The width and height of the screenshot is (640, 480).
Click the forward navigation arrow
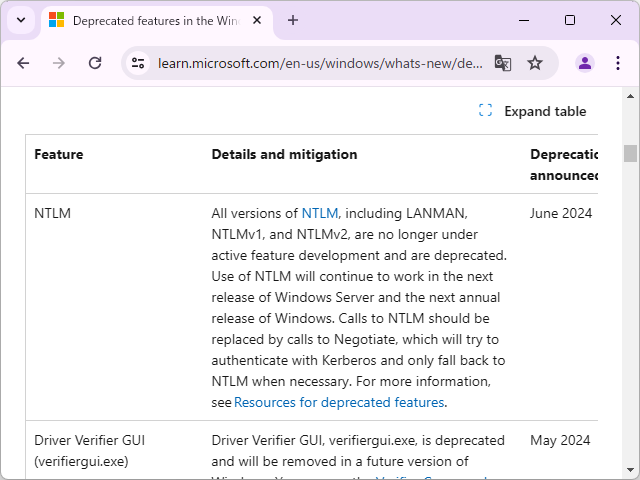pyautogui.click(x=59, y=63)
